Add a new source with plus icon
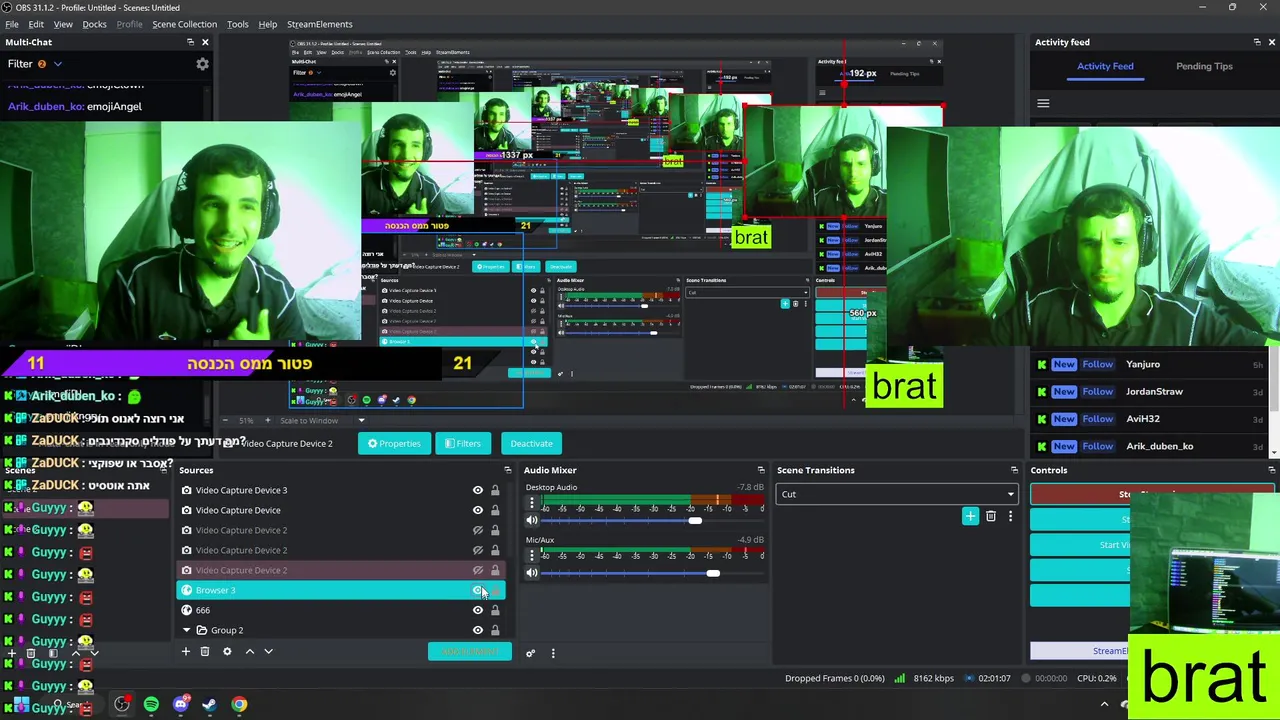 [185, 652]
